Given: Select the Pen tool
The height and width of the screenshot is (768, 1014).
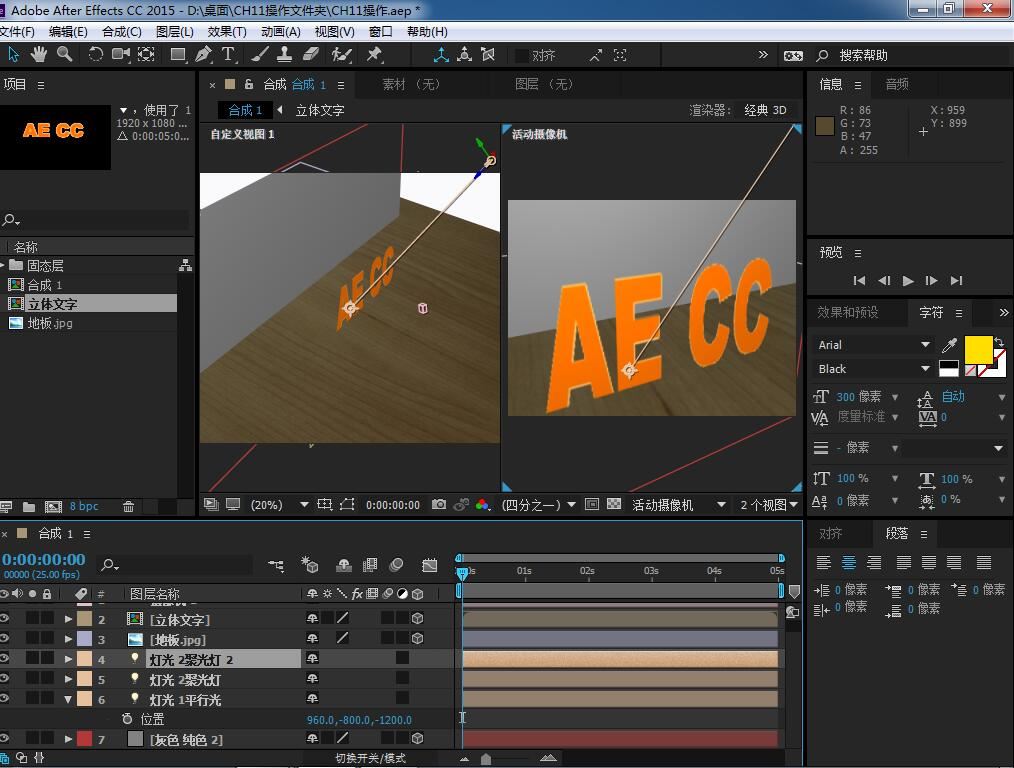Looking at the screenshot, I should tap(203, 54).
